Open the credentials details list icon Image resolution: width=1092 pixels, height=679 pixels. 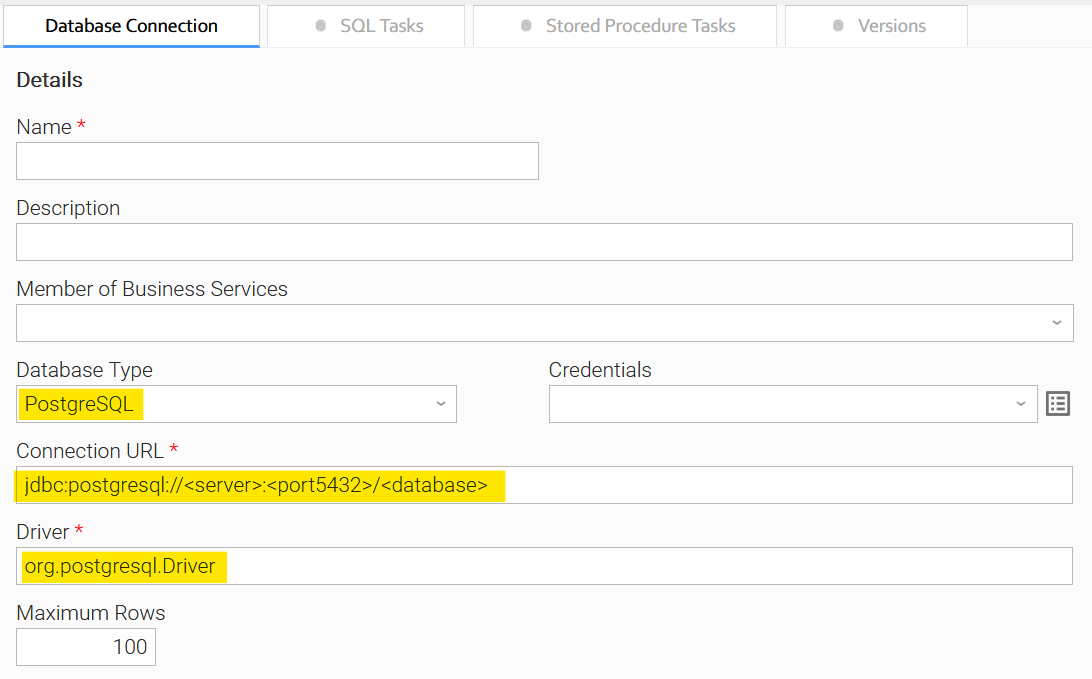click(x=1058, y=404)
